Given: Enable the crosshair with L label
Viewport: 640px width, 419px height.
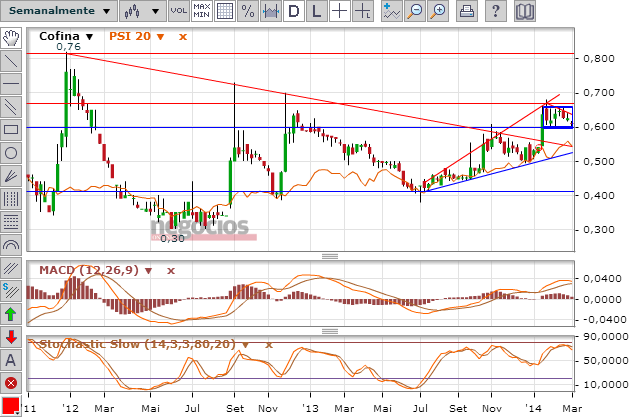Looking at the screenshot, I should point(362,11).
